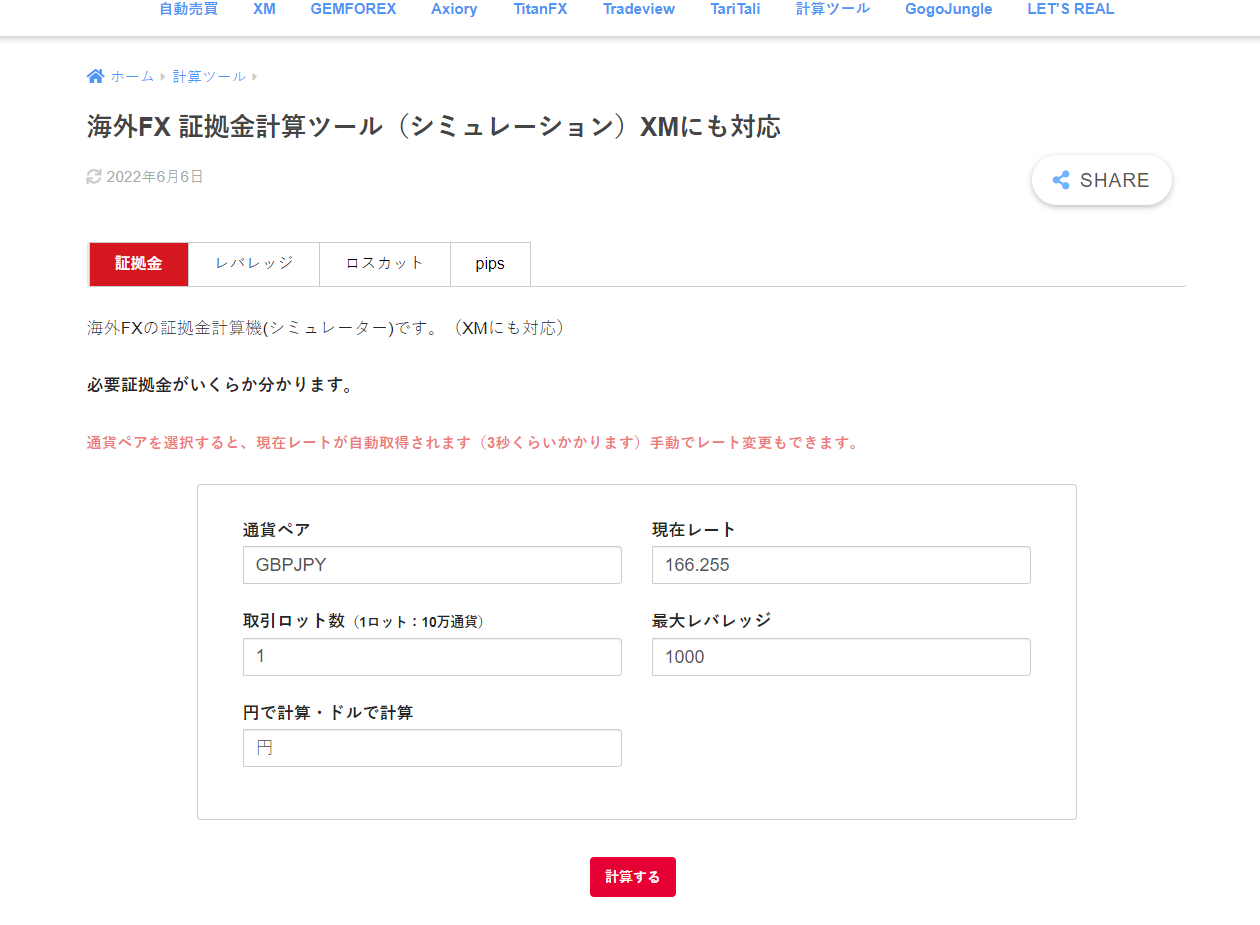Click the refresh icon beside the date

(94, 177)
